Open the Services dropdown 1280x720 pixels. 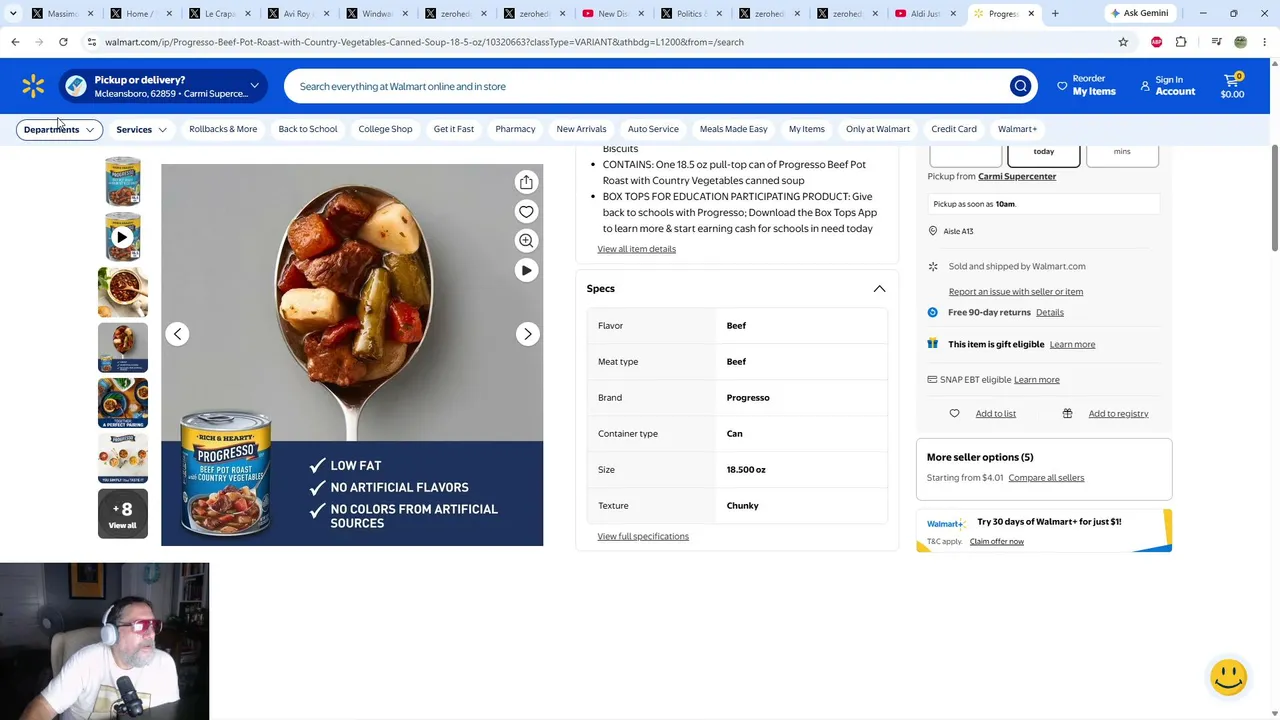[141, 129]
